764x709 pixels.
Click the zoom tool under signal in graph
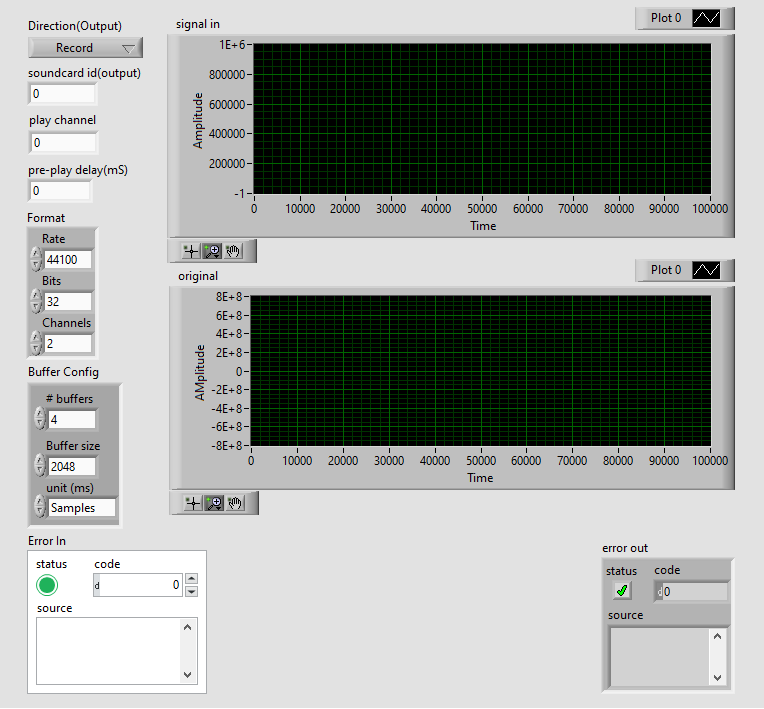(x=213, y=250)
